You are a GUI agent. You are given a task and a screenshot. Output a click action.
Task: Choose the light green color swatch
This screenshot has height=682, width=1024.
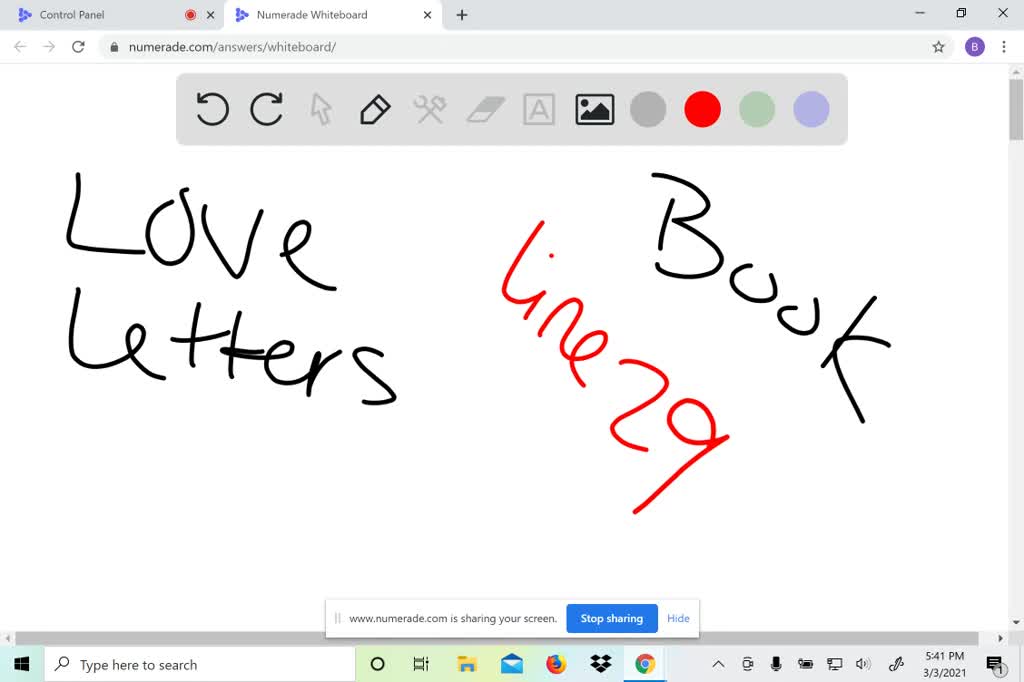757,109
